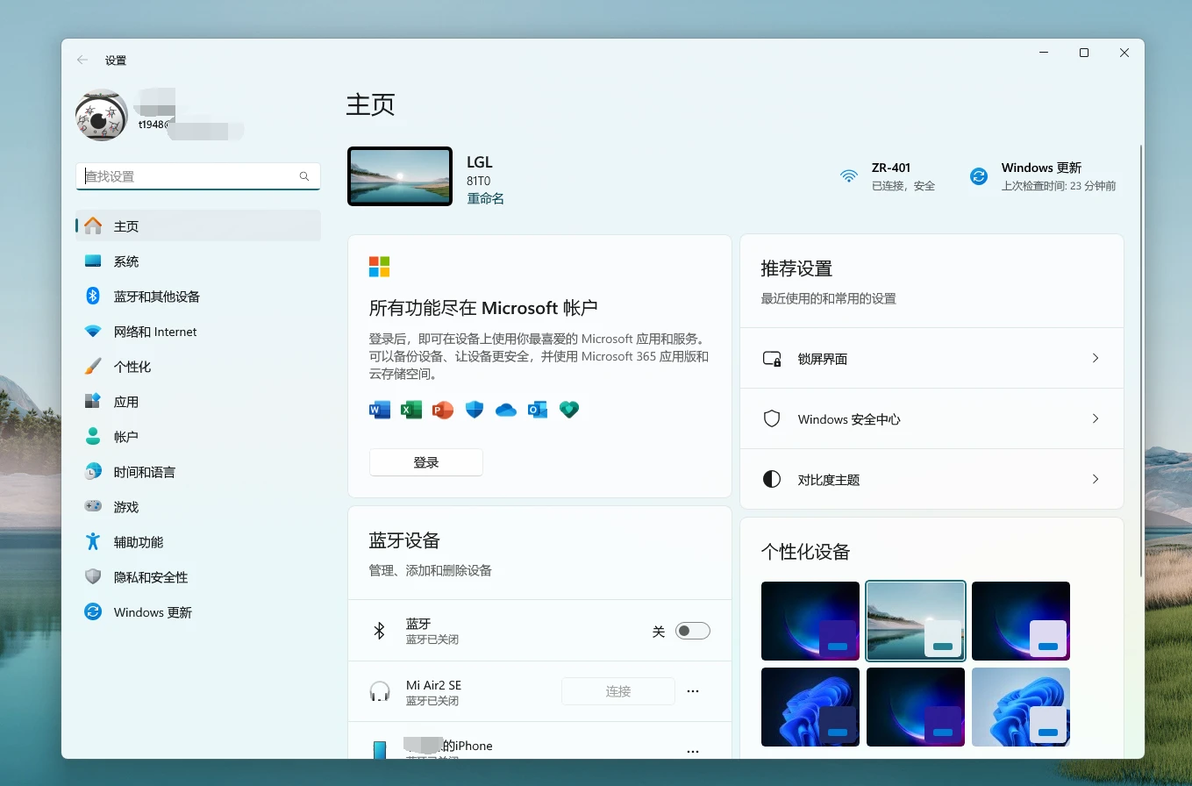Select the light blue flower theme thumbnail
The width and height of the screenshot is (1192, 786).
click(1021, 707)
